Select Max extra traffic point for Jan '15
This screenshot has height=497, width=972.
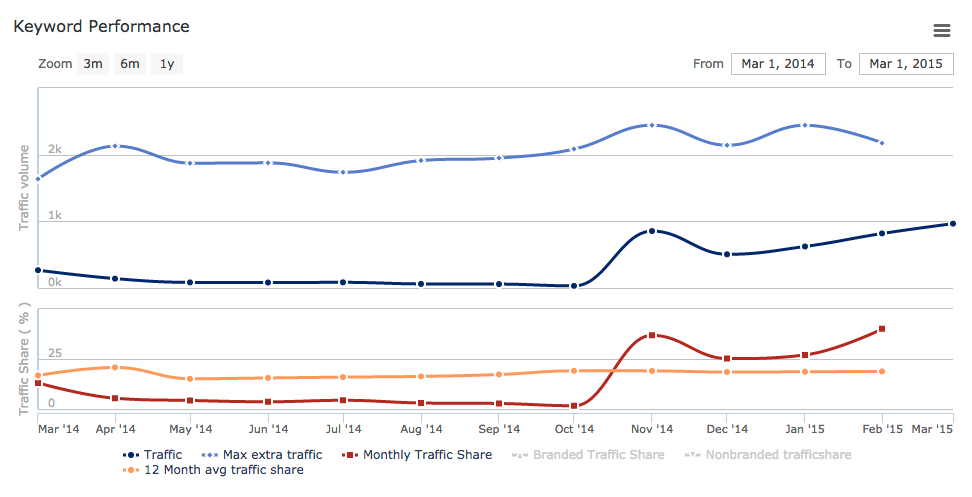point(804,125)
